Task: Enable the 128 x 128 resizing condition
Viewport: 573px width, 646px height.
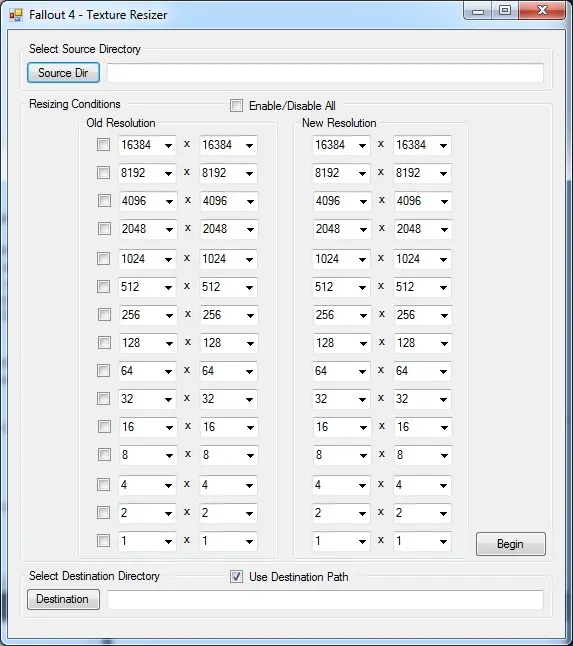Action: [104, 343]
